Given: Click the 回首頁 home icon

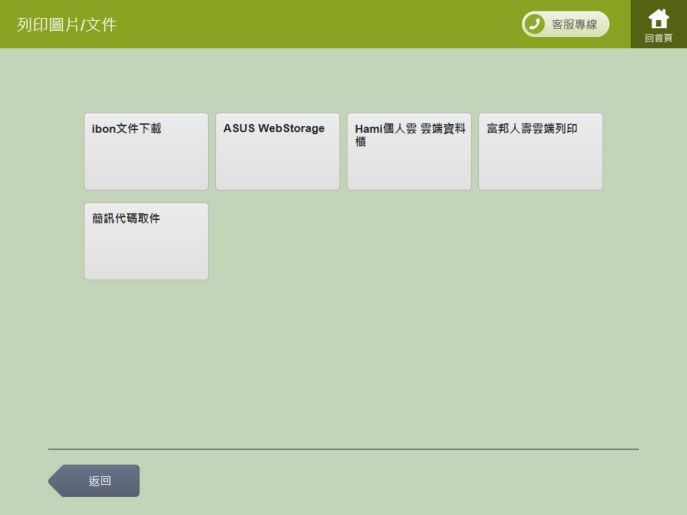Looking at the screenshot, I should point(659,24).
